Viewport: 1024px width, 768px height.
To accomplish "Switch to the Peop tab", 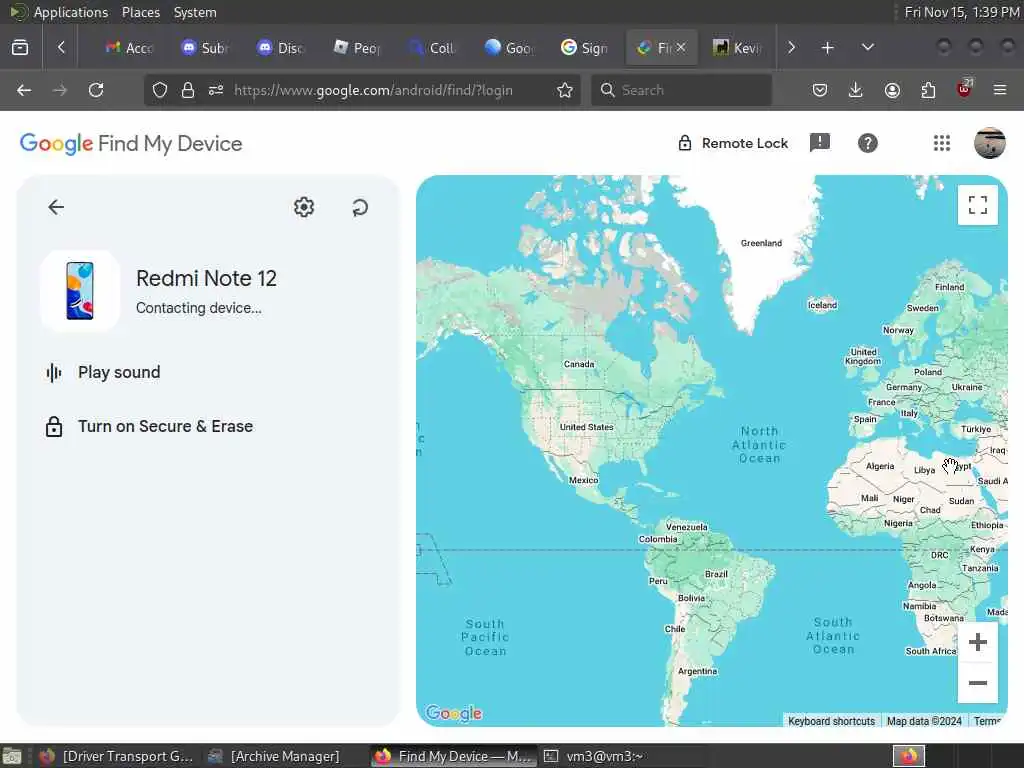I will (357, 48).
